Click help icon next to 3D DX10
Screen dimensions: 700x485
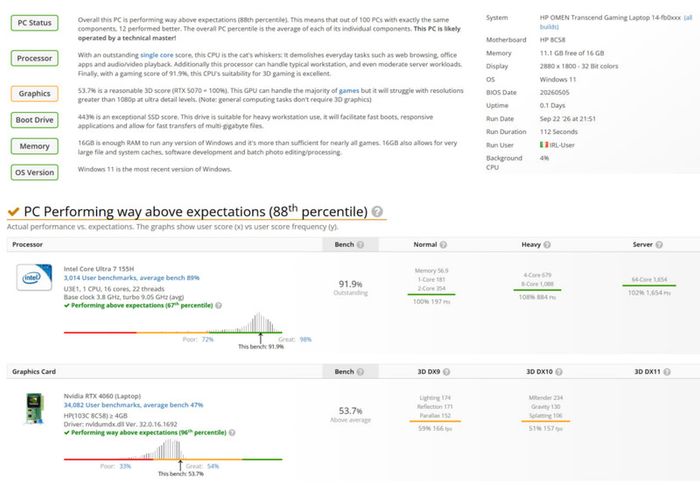[559, 372]
